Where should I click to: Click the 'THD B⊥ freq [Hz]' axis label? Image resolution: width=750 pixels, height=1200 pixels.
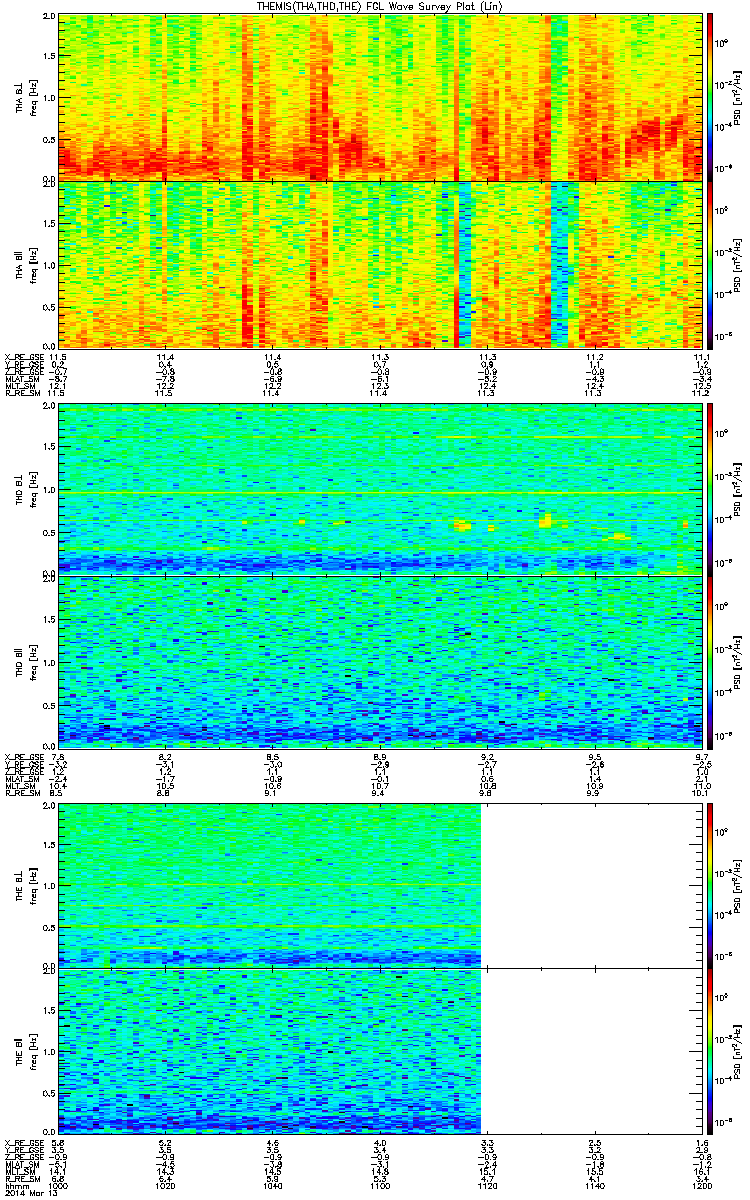coord(24,489)
